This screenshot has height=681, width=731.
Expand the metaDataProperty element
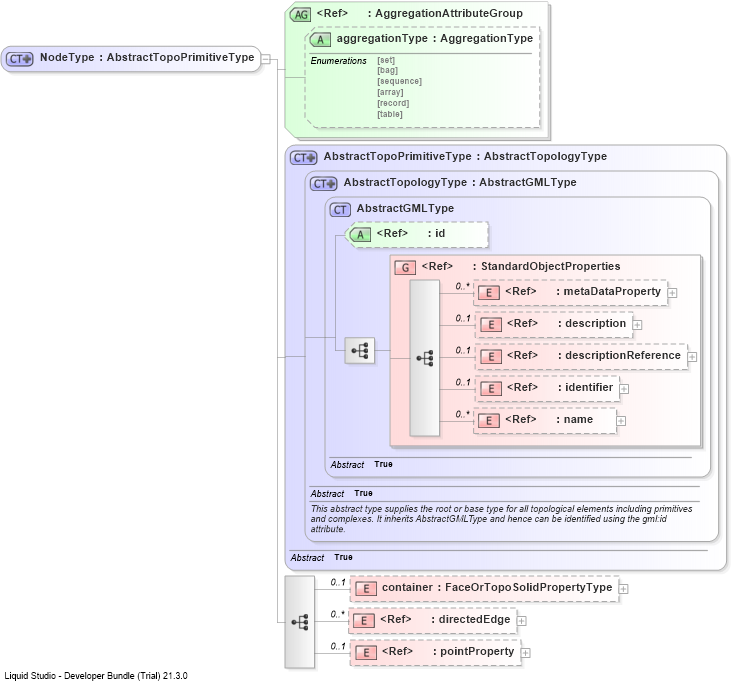[672, 293]
